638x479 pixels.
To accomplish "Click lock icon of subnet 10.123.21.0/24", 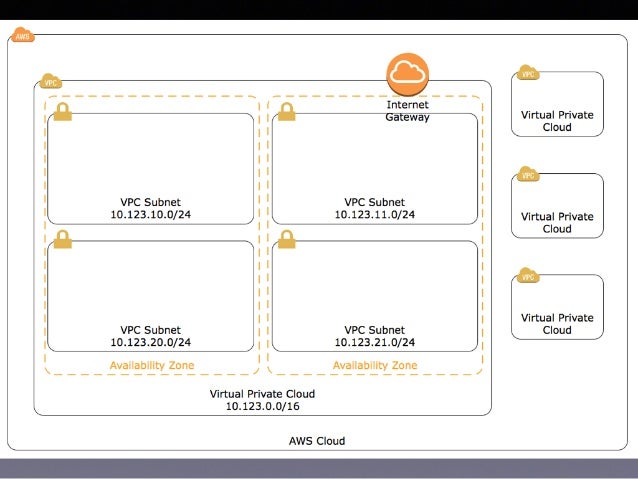I will tap(286, 239).
